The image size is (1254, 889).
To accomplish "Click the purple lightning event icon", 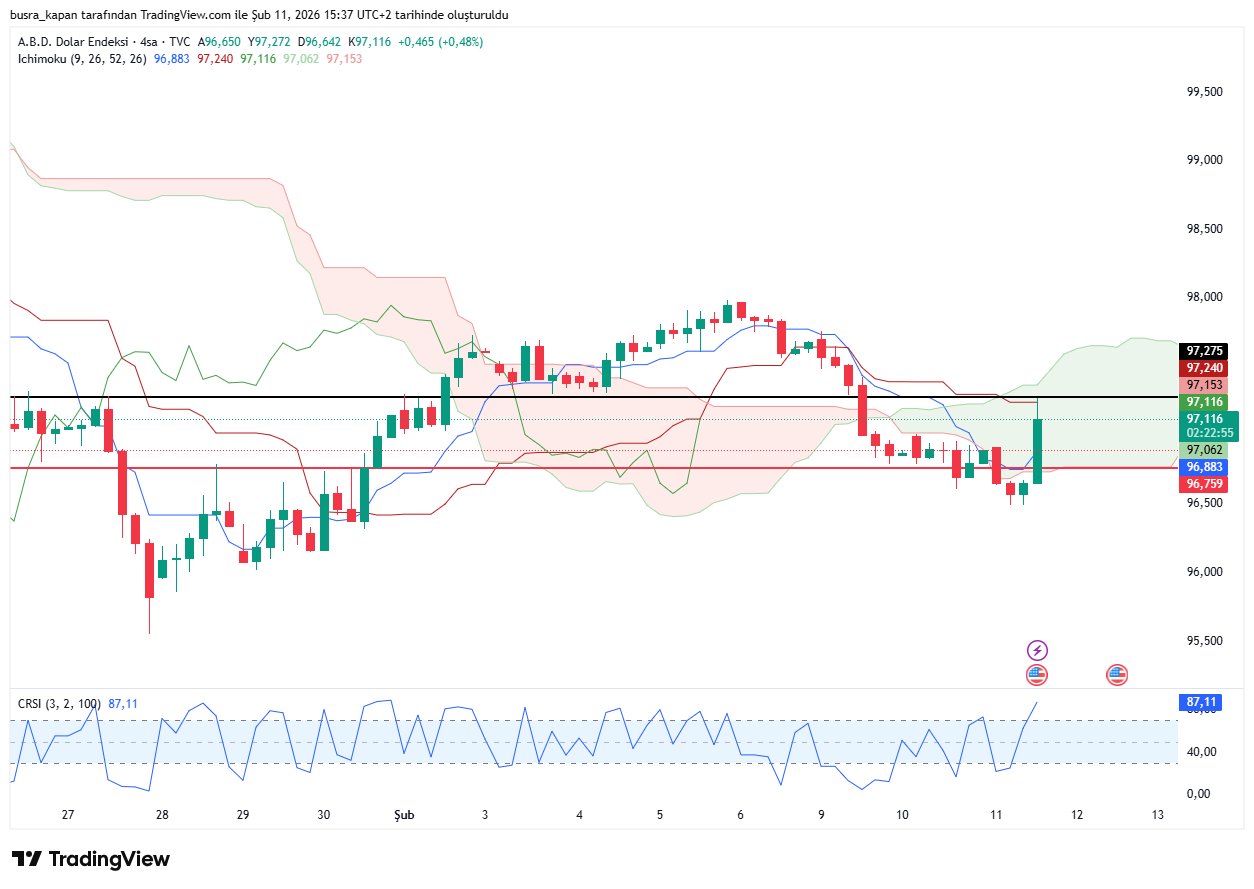I will tap(1037, 650).
